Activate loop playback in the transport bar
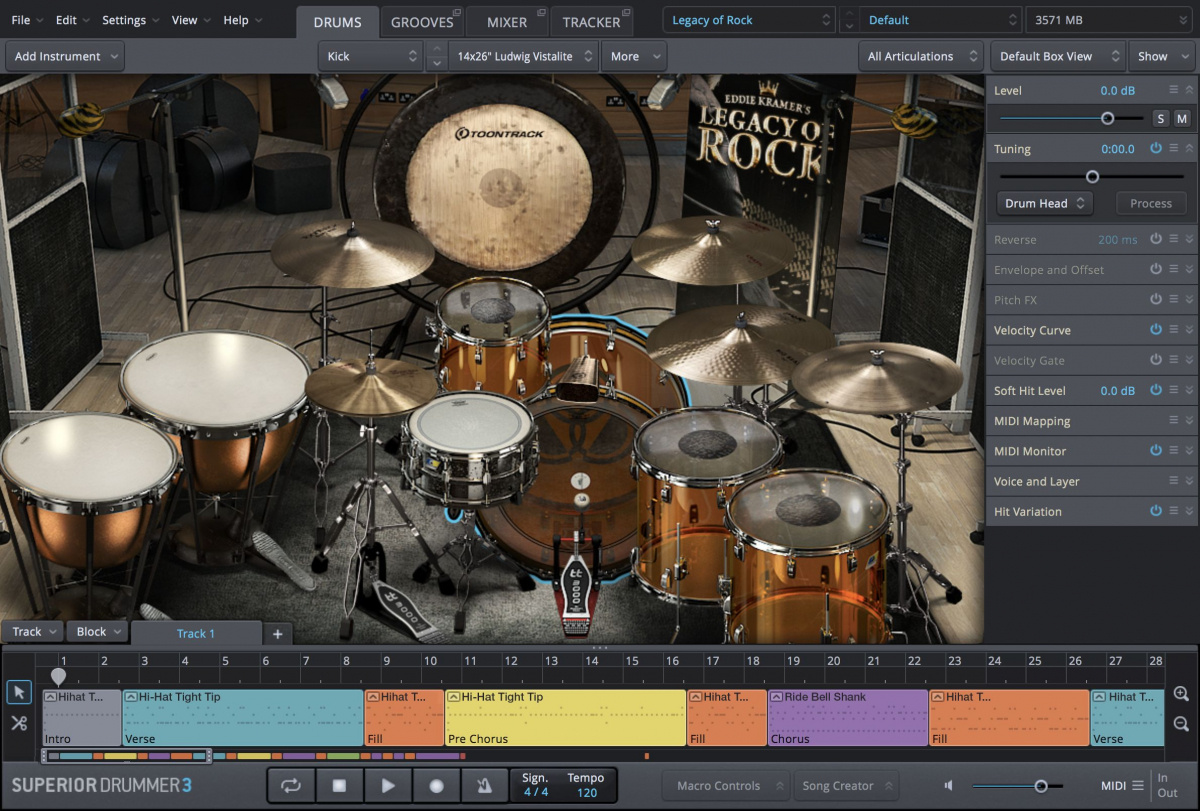This screenshot has height=811, width=1200. pos(290,785)
